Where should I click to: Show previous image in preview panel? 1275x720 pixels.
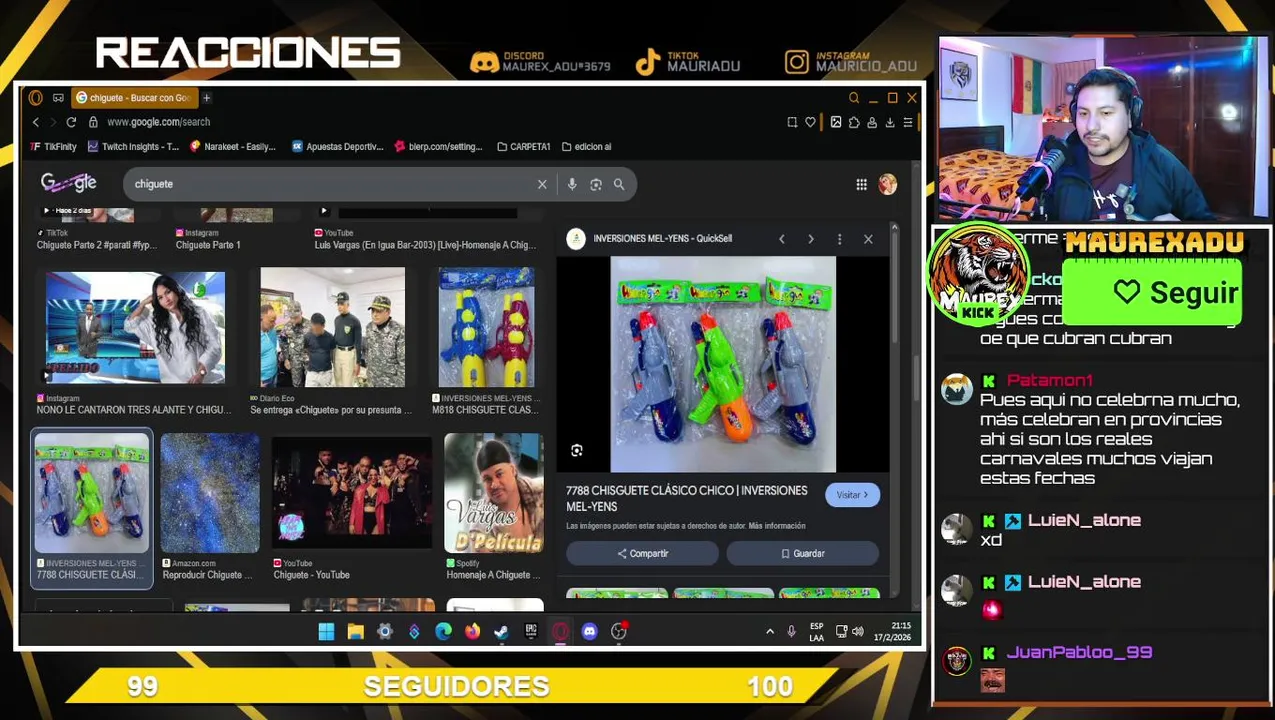(782, 239)
